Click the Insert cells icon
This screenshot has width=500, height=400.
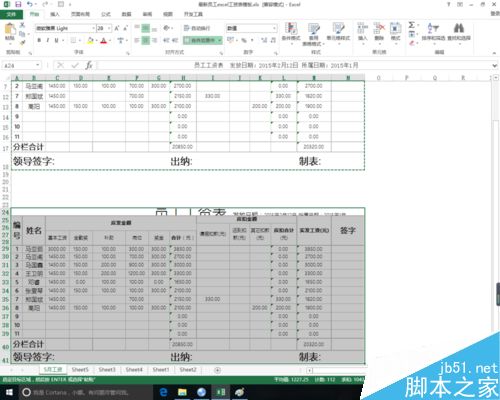point(362,29)
